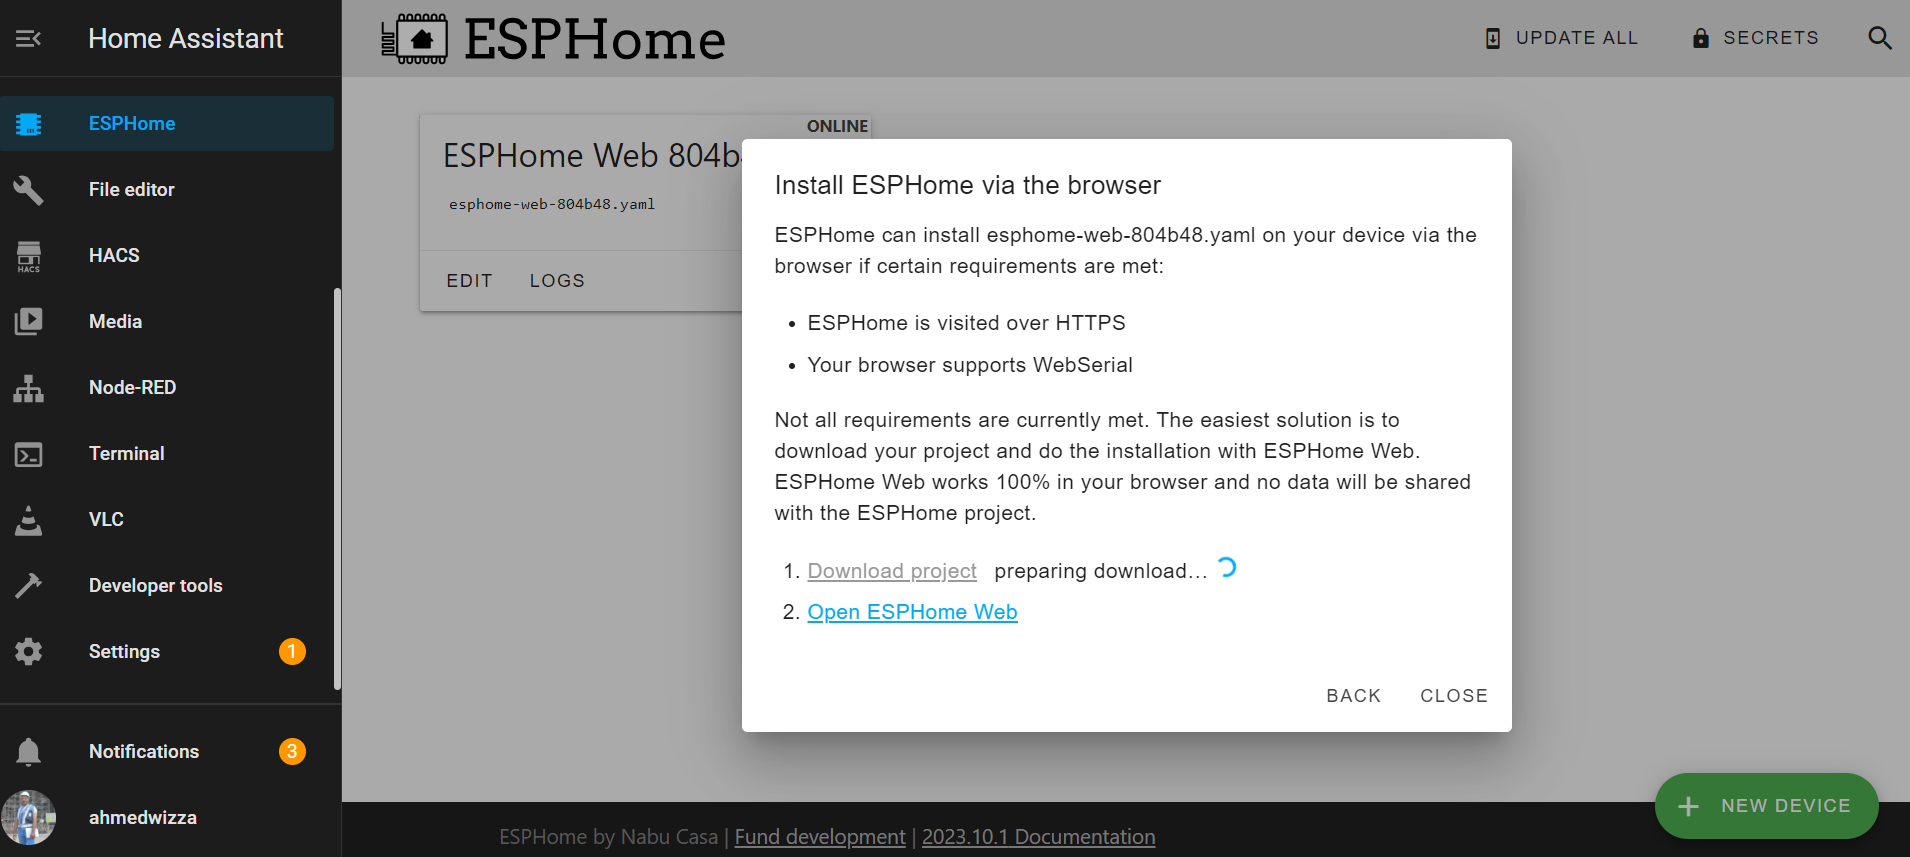
Task: Click the Notifications bell icon
Action: [x=28, y=752]
